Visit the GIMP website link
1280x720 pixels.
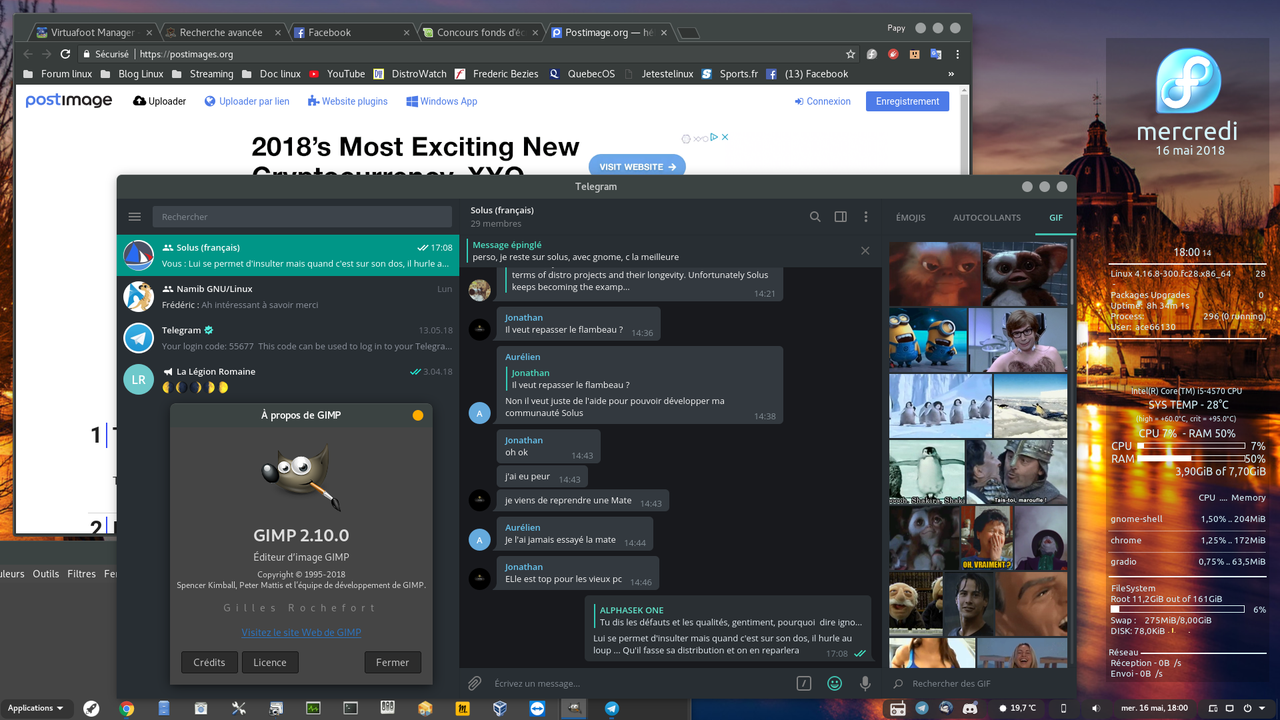(x=301, y=632)
